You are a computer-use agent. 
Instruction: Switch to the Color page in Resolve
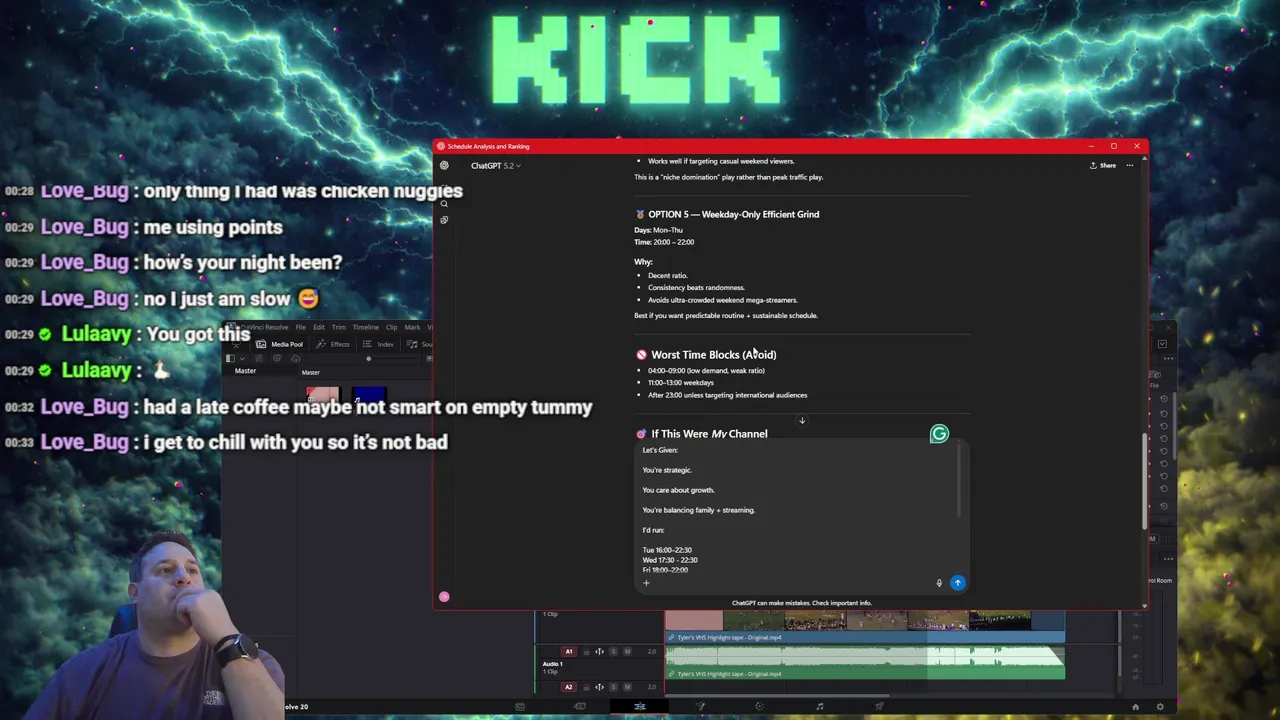click(759, 706)
